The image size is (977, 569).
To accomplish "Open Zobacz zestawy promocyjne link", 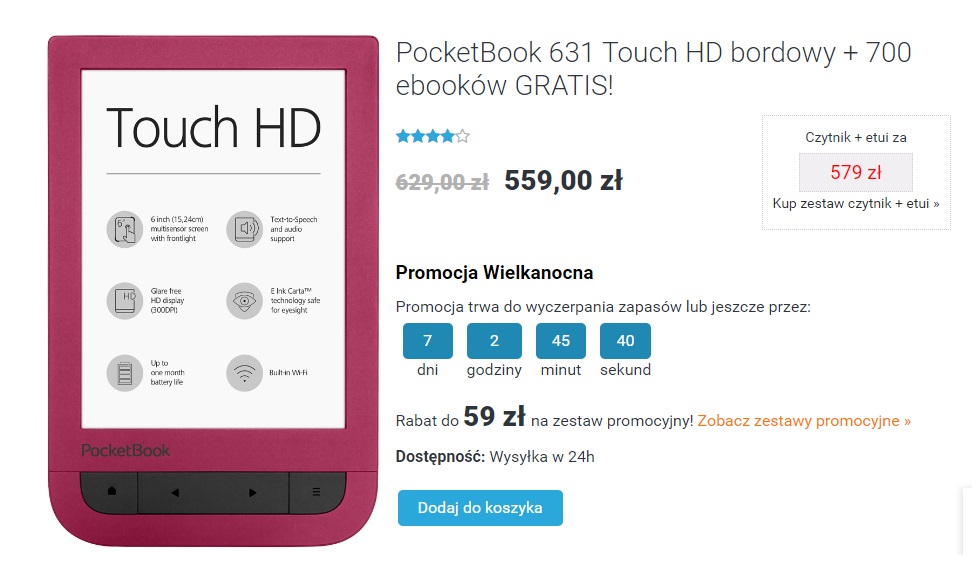I will (804, 421).
